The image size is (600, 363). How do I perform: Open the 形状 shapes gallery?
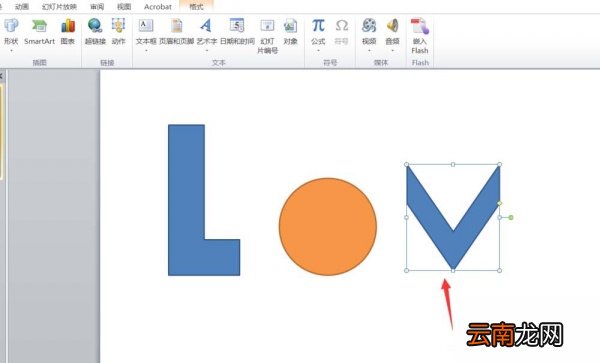point(11,33)
